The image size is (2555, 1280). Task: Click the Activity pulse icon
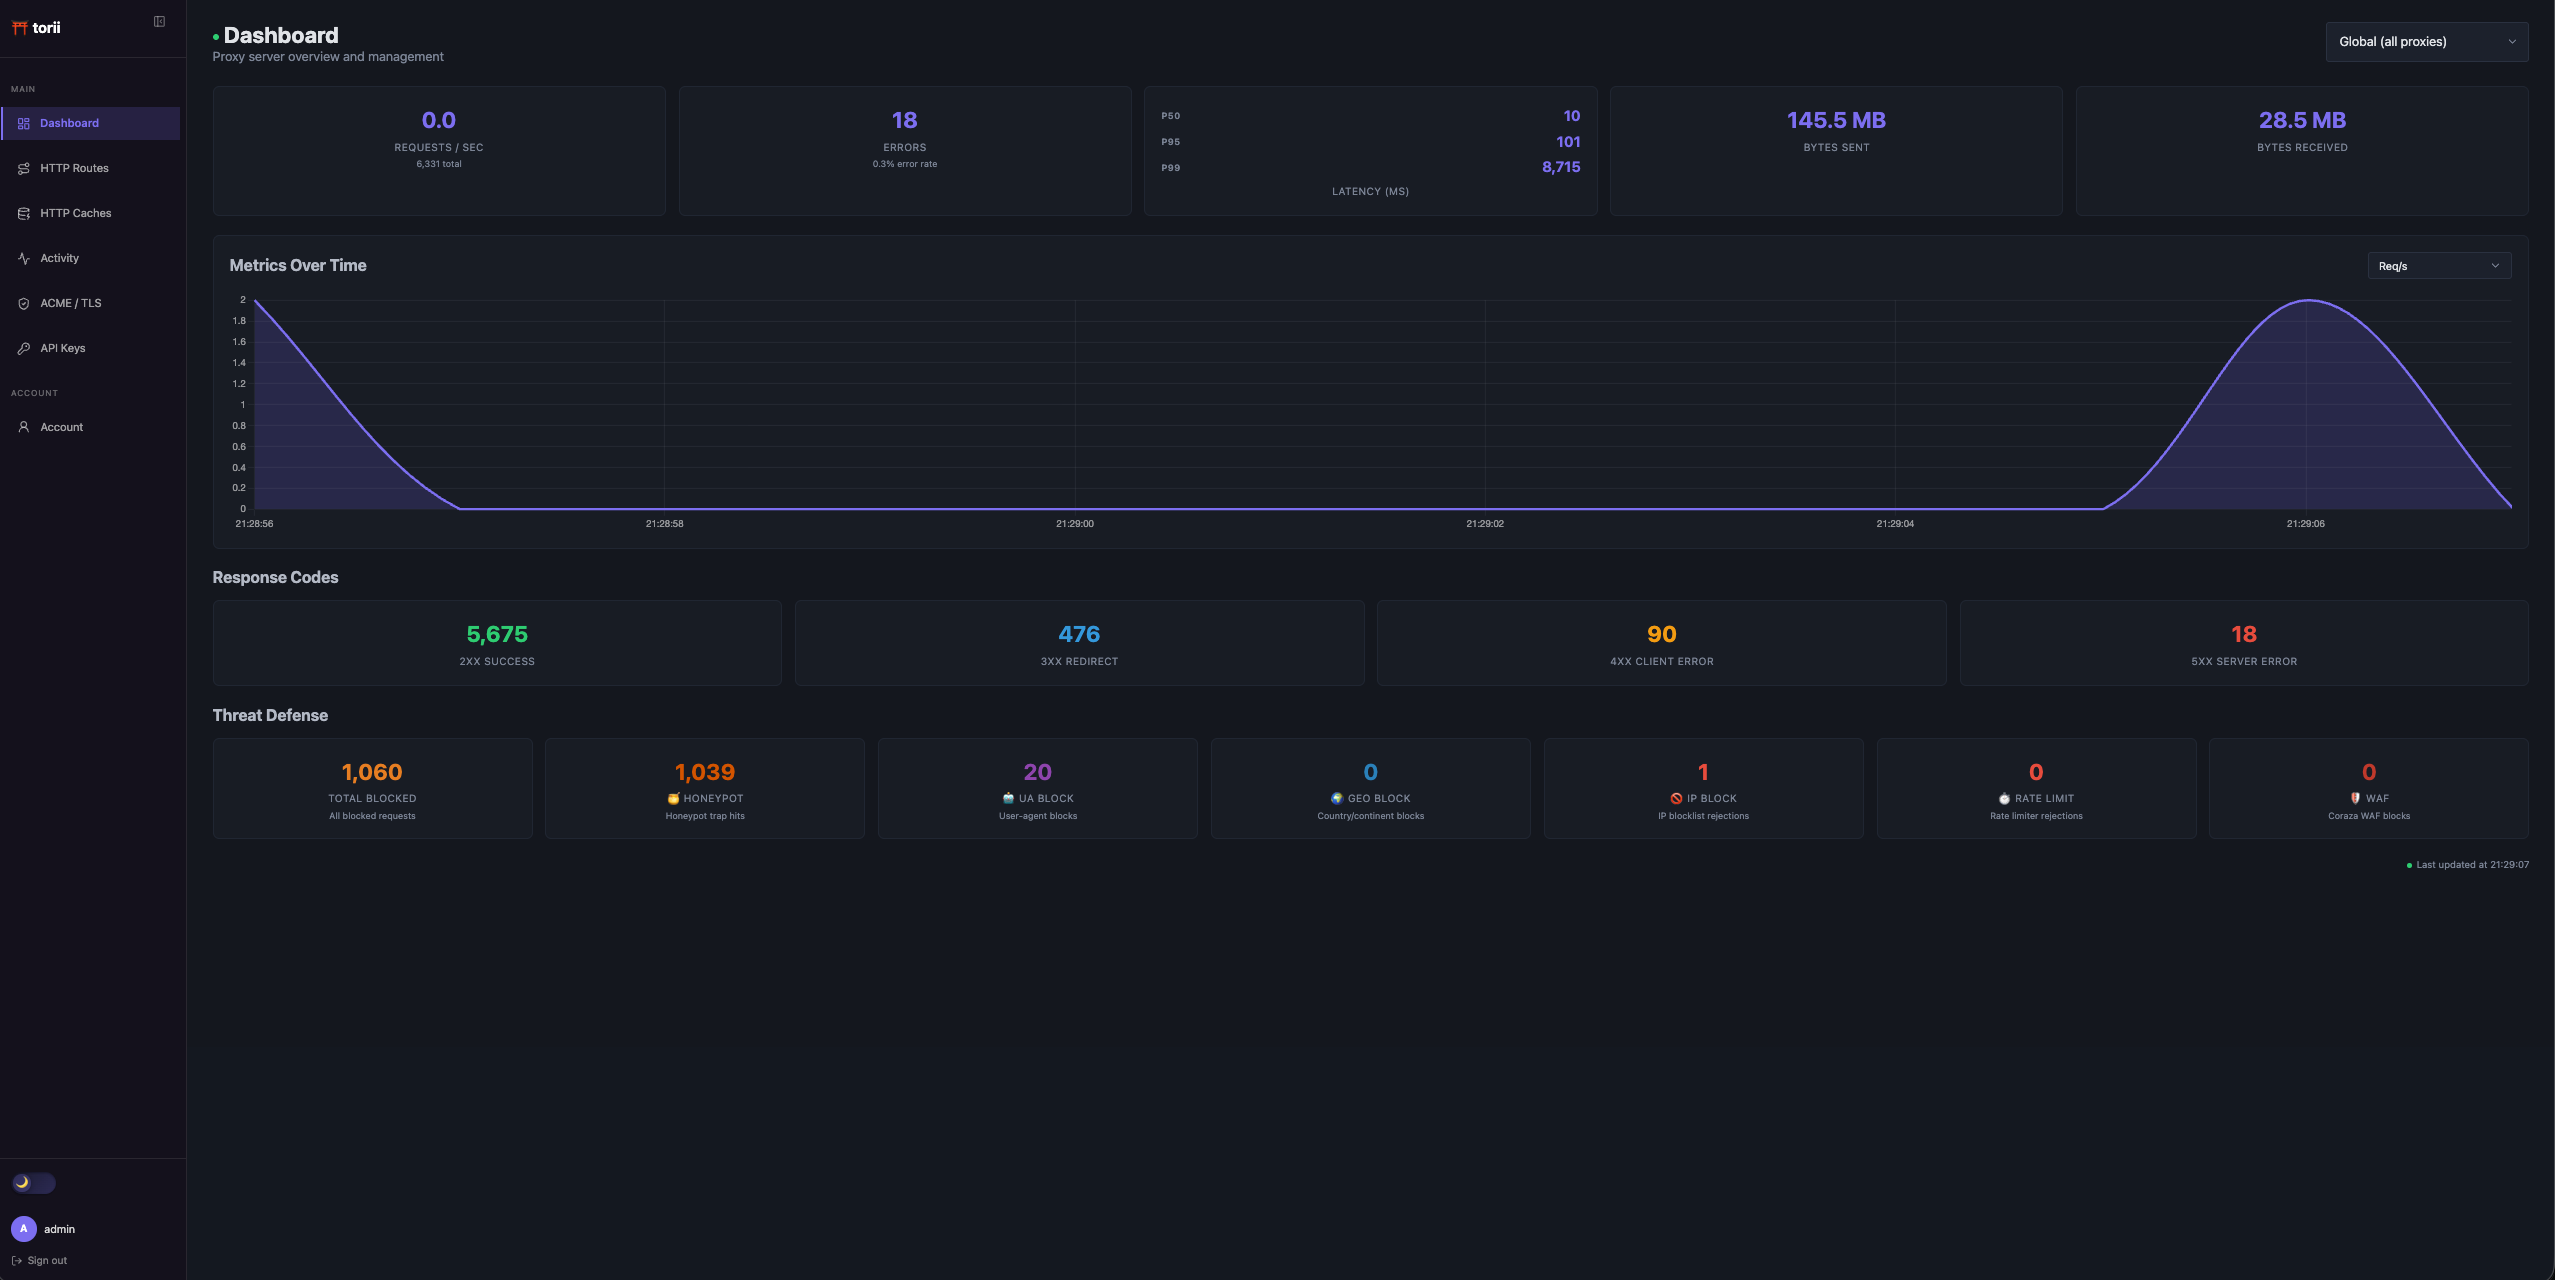click(x=24, y=259)
